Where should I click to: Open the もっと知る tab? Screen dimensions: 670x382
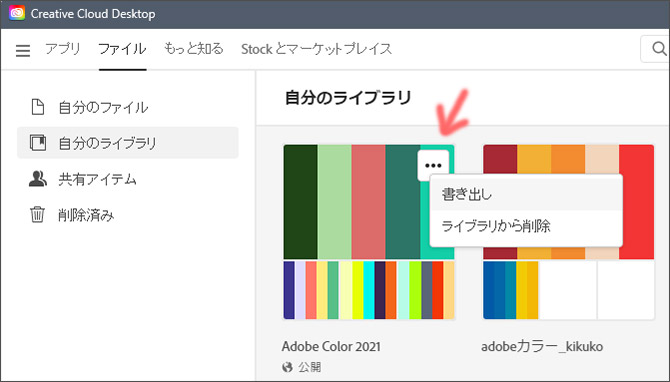(x=194, y=49)
